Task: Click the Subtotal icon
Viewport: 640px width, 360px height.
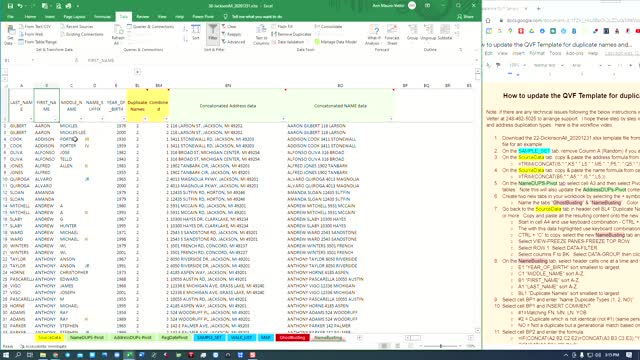Action: [x=444, y=32]
